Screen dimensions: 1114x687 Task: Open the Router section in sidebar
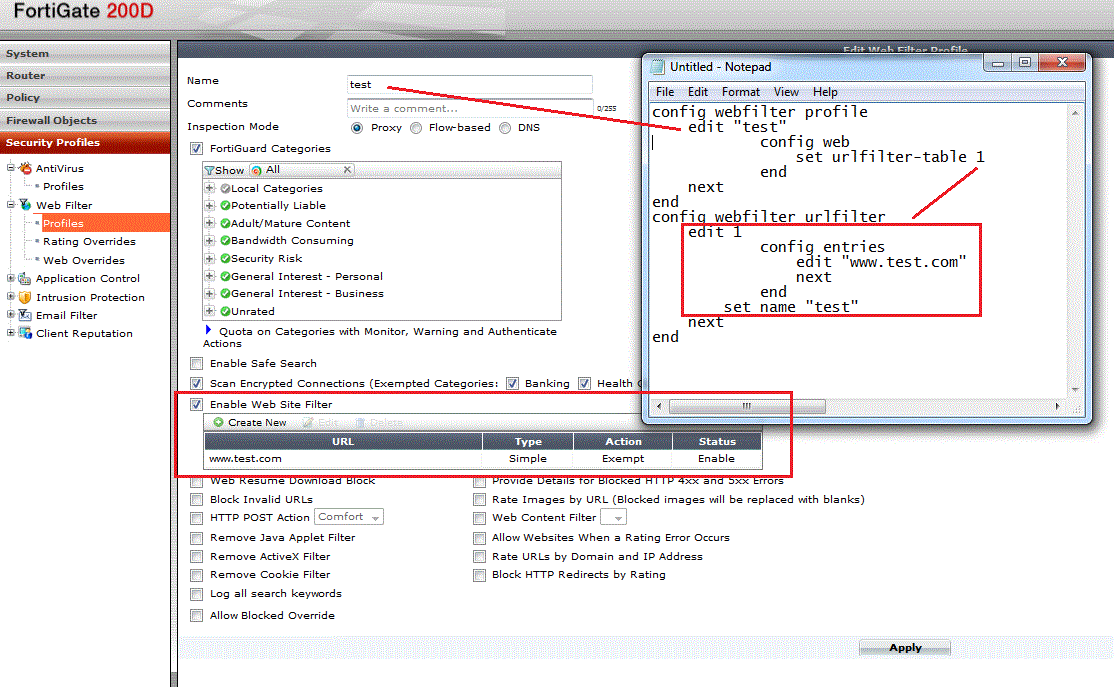point(85,75)
